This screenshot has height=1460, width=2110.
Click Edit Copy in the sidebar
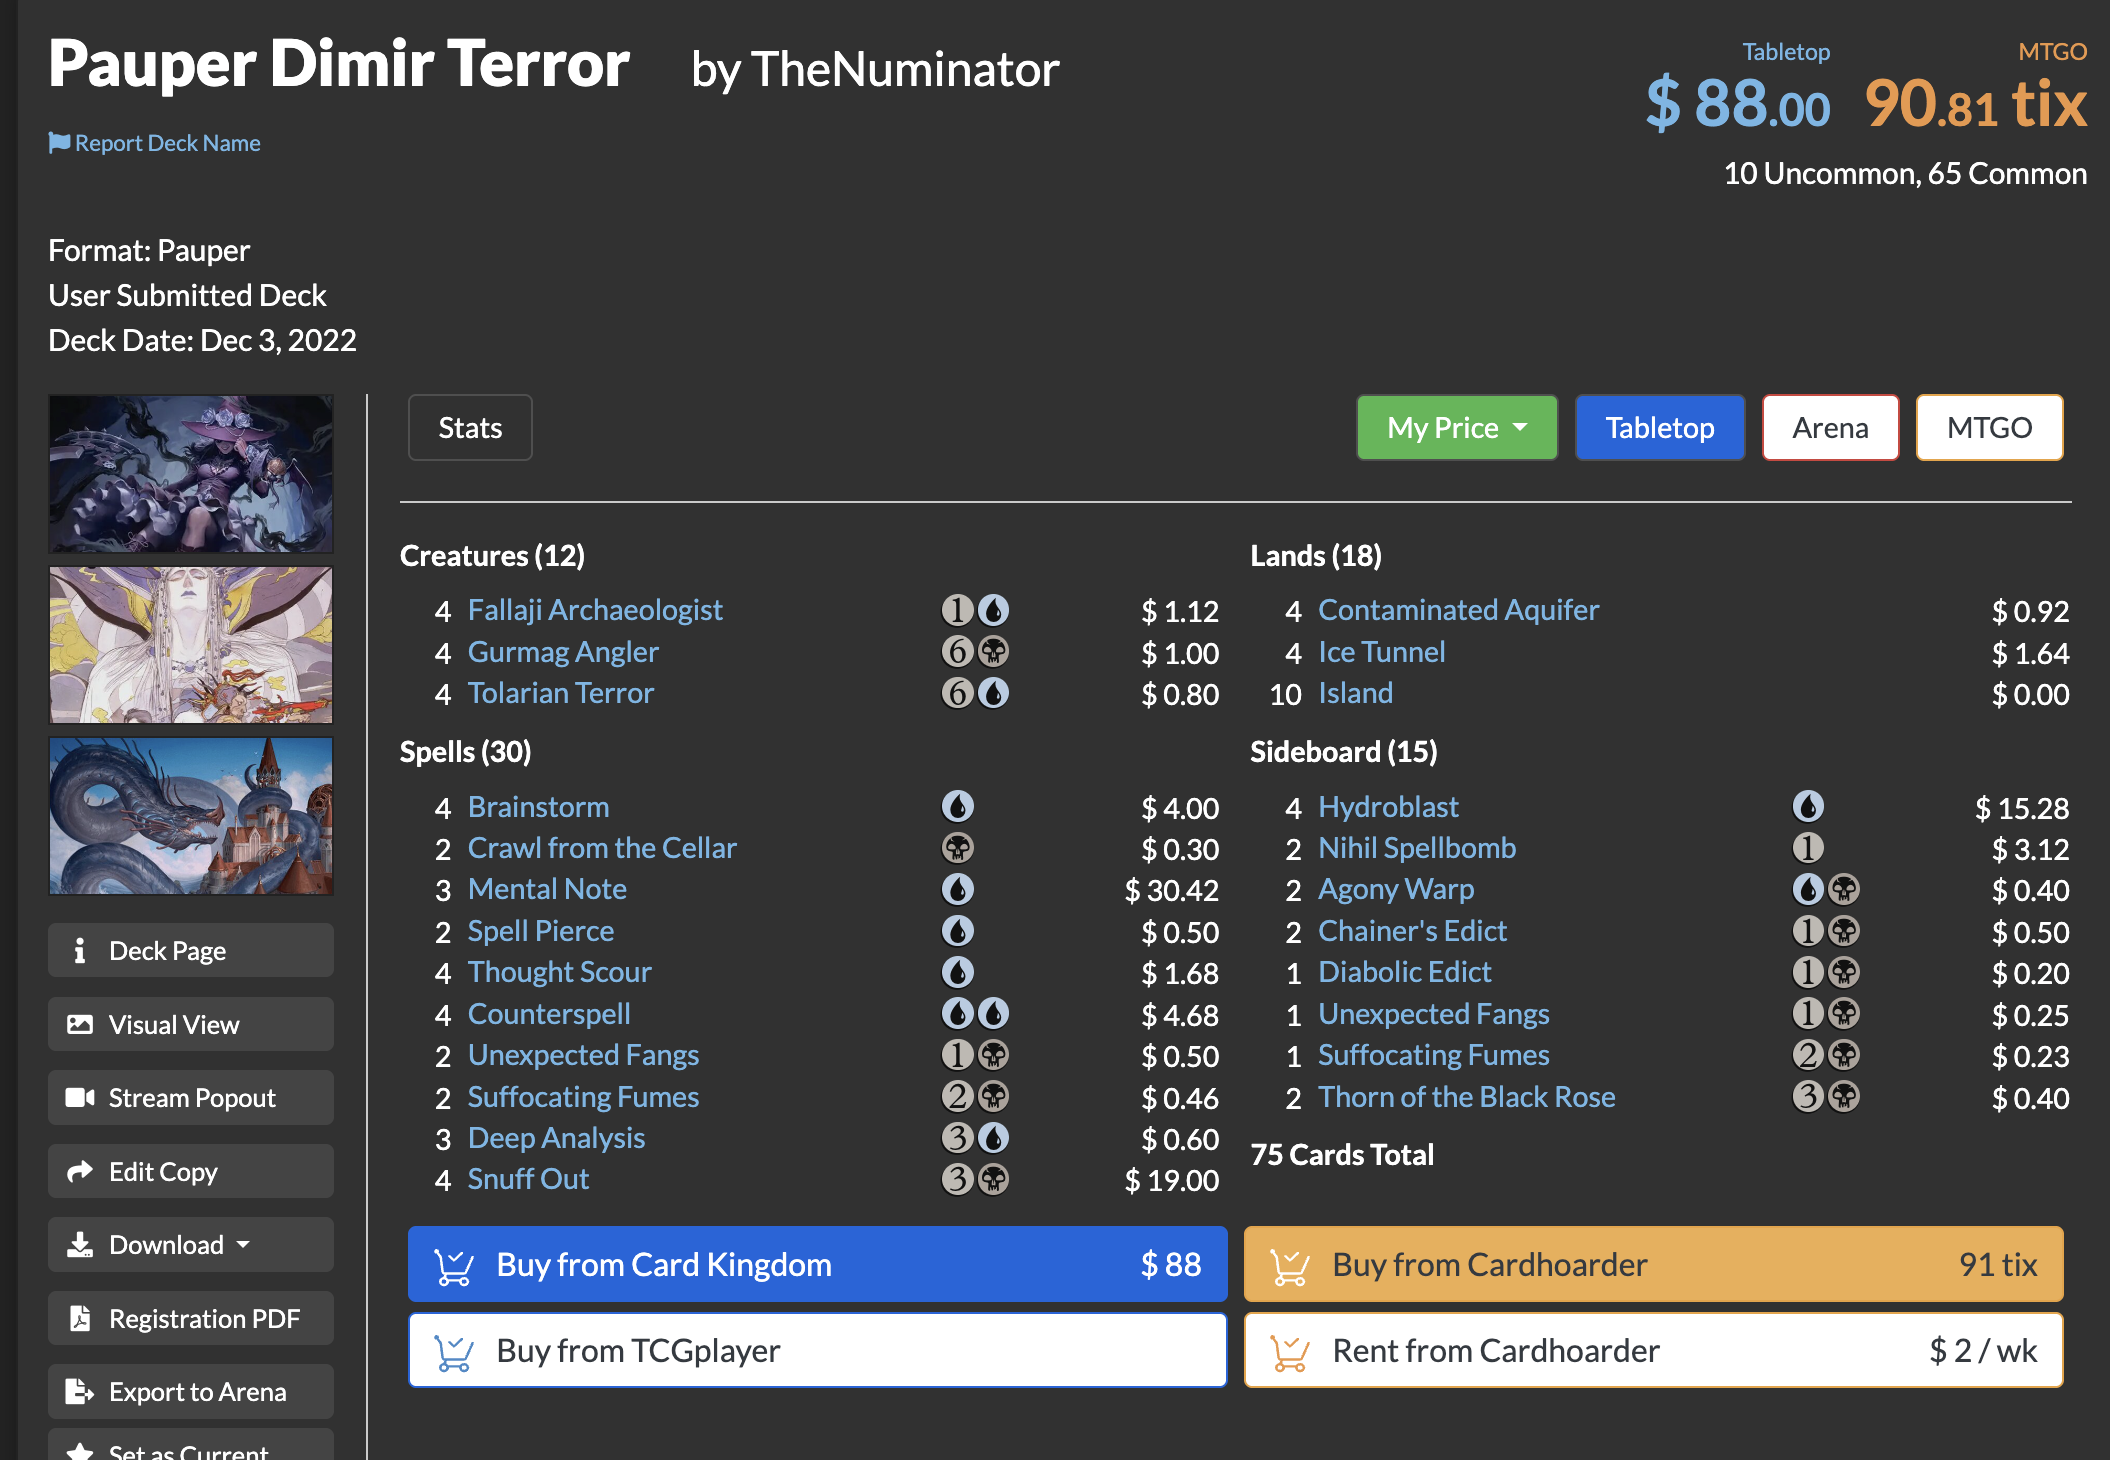[x=191, y=1171]
